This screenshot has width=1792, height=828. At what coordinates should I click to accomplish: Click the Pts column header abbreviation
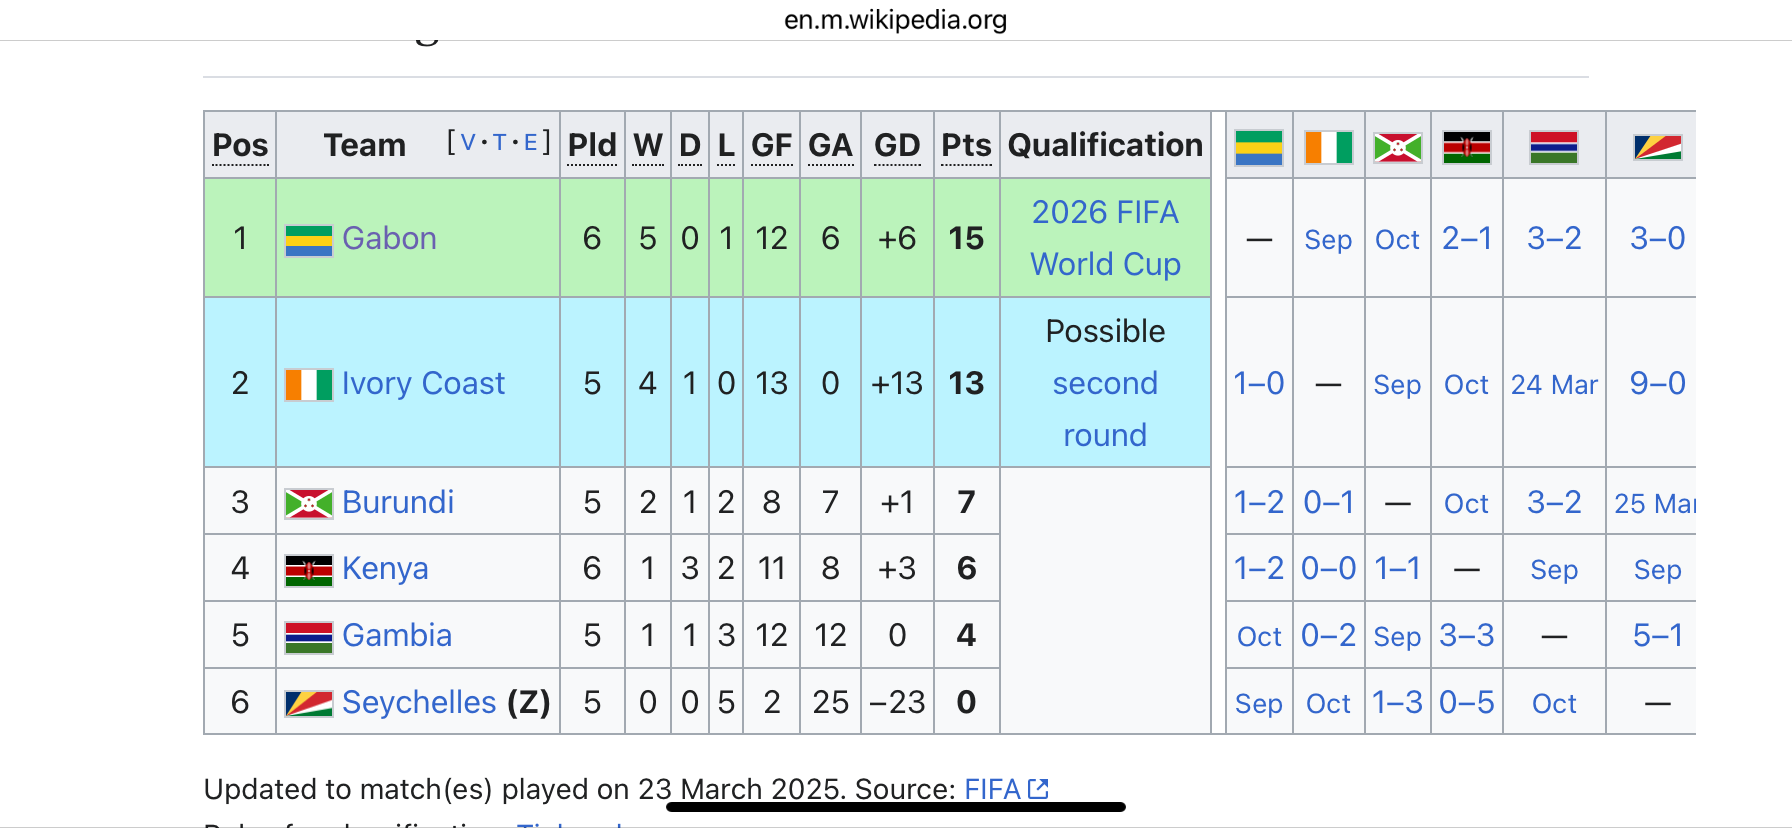point(966,145)
